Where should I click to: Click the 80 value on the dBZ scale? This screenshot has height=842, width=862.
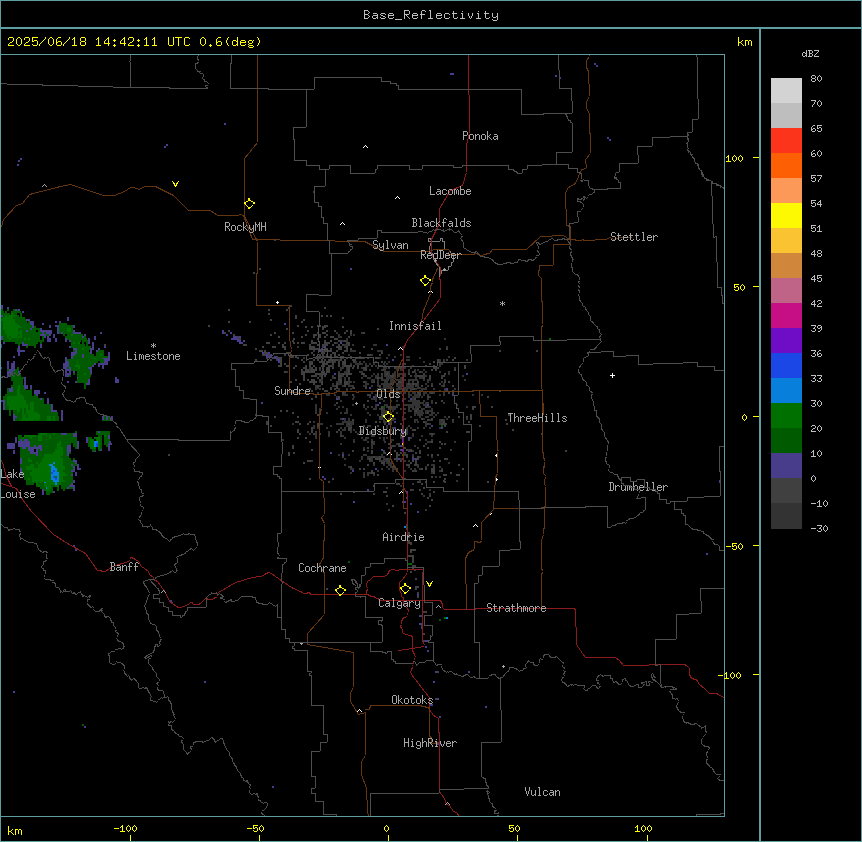click(x=816, y=79)
